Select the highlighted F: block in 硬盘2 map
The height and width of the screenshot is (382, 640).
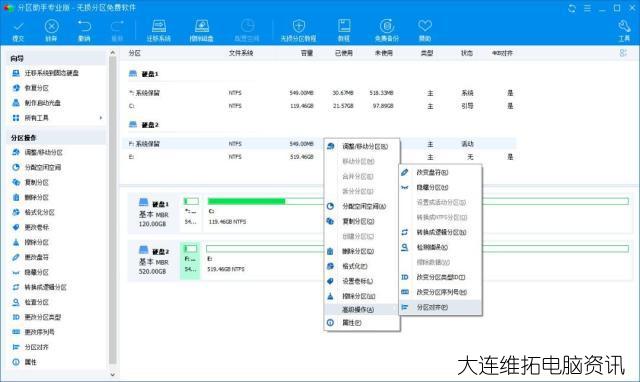tap(190, 260)
